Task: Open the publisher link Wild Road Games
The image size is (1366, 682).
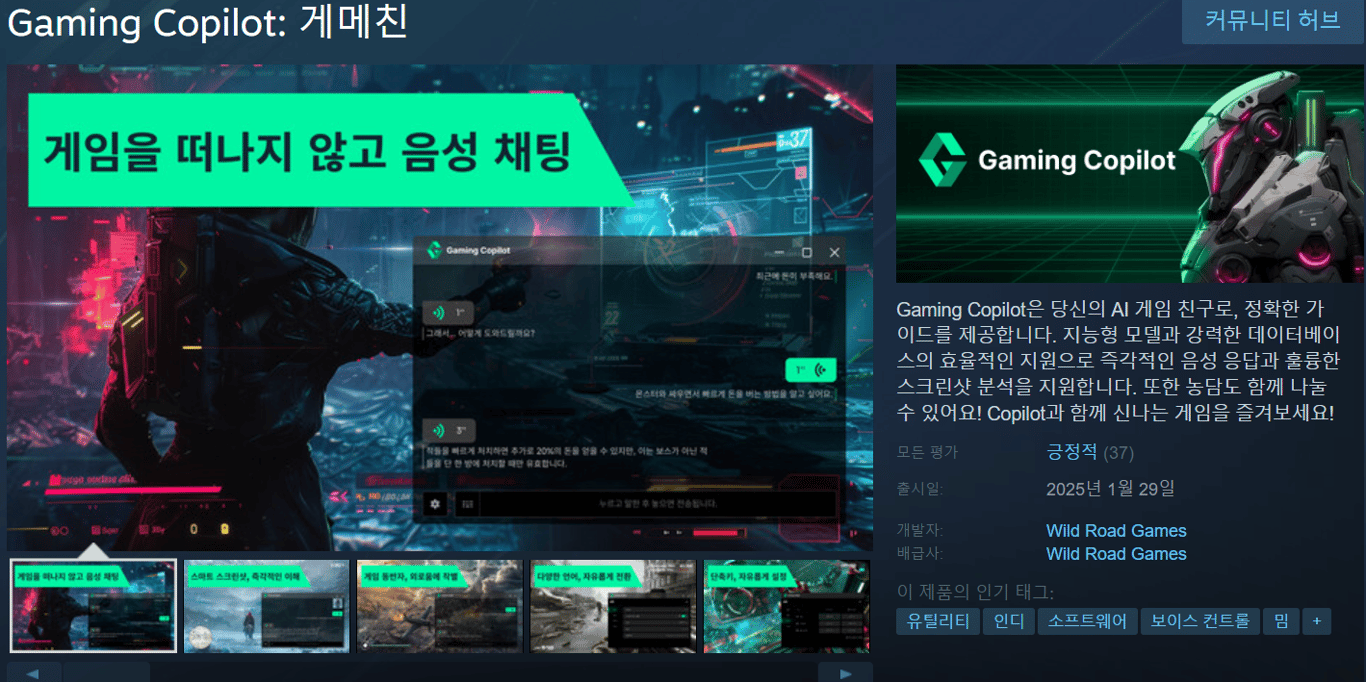Action: tap(1116, 554)
